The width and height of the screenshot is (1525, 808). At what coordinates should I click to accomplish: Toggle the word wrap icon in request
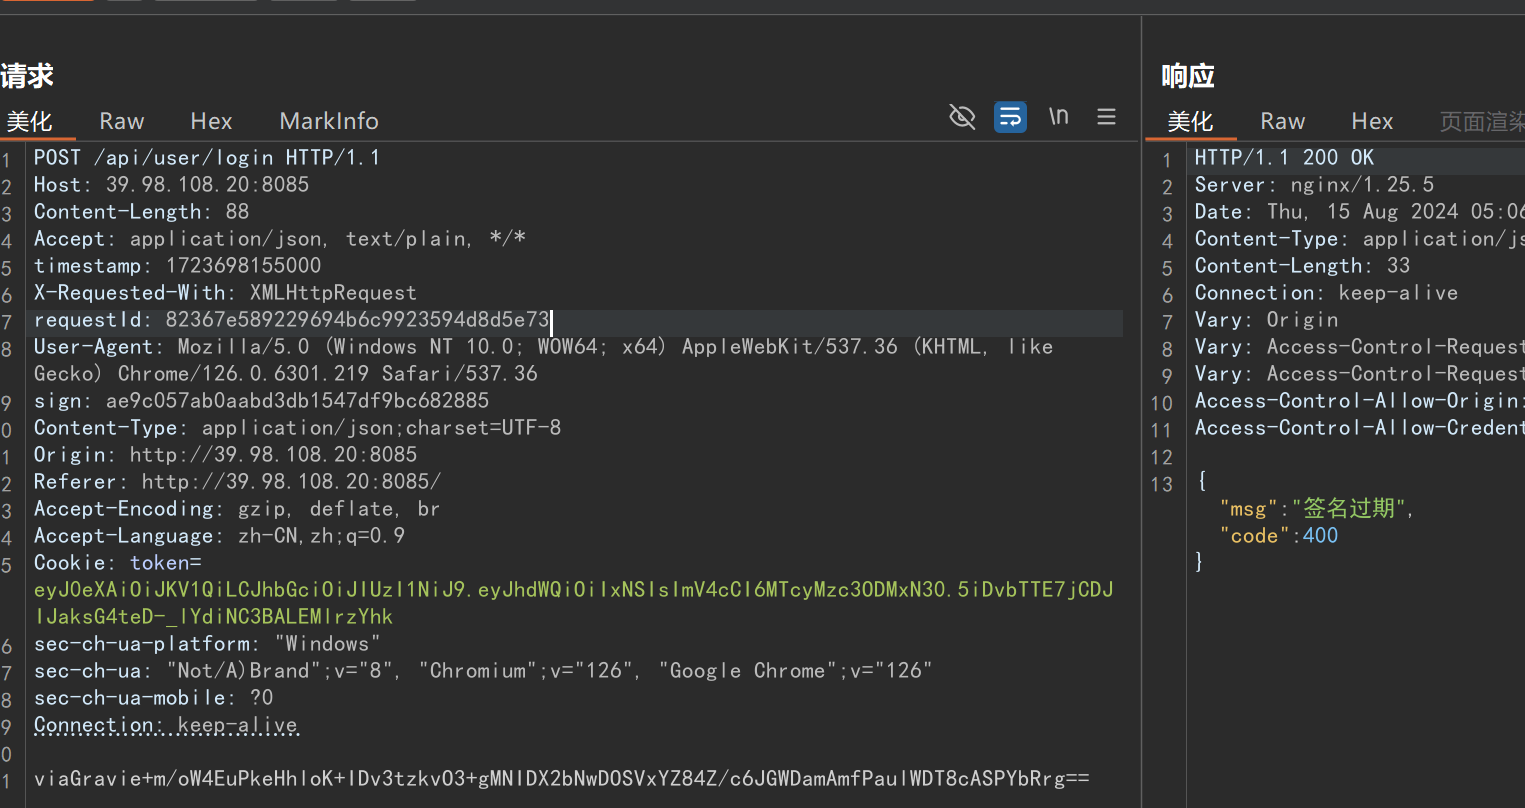(1010, 118)
